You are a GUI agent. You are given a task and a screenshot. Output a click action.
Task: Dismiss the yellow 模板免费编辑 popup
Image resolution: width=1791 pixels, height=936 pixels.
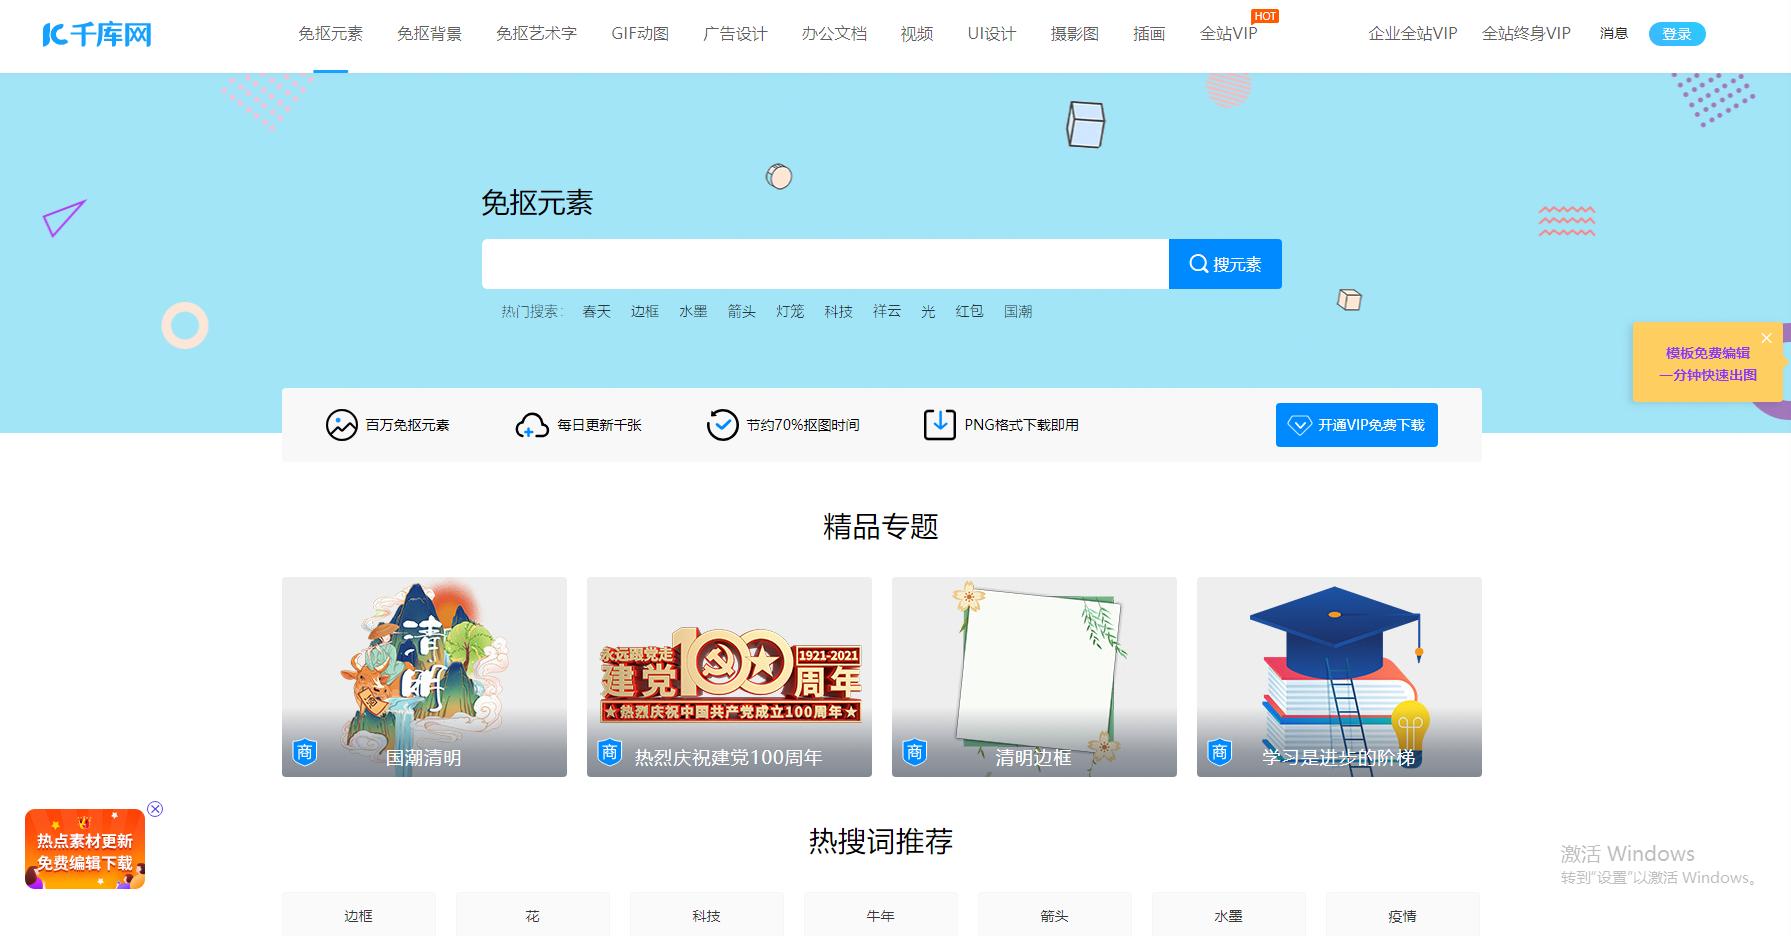pyautogui.click(x=1766, y=338)
